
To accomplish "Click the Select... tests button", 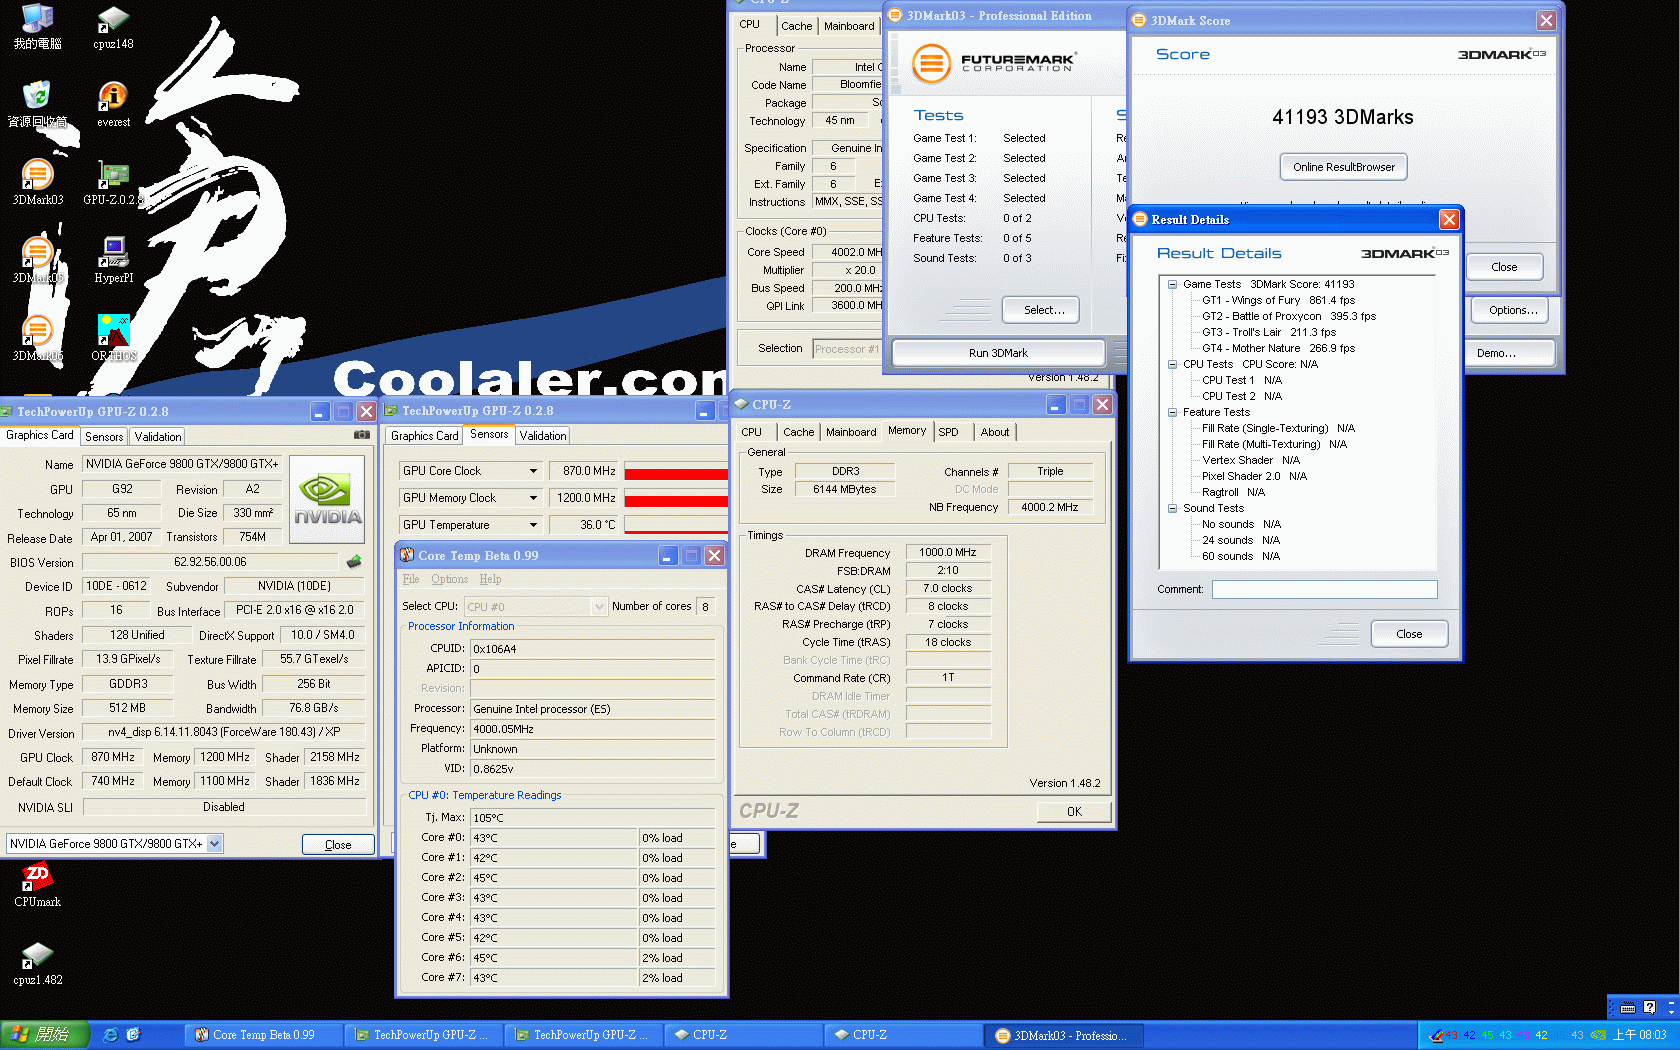I will (x=1041, y=310).
